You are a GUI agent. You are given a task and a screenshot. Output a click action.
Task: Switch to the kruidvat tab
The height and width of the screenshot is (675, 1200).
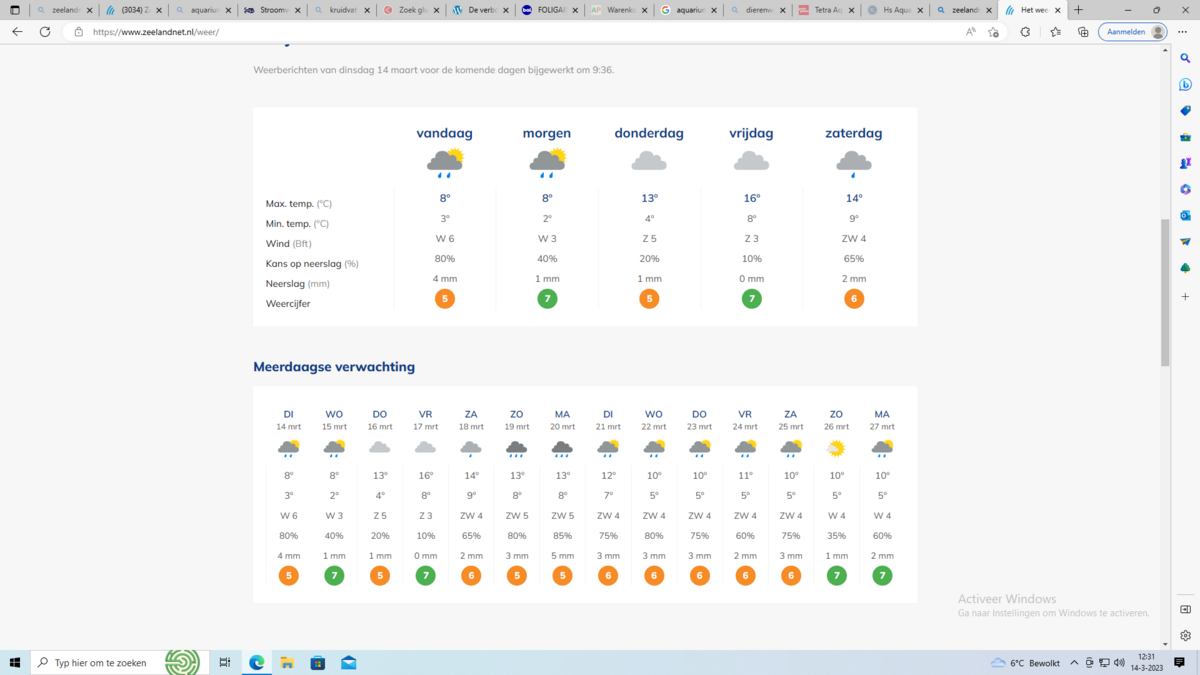[x=340, y=10]
